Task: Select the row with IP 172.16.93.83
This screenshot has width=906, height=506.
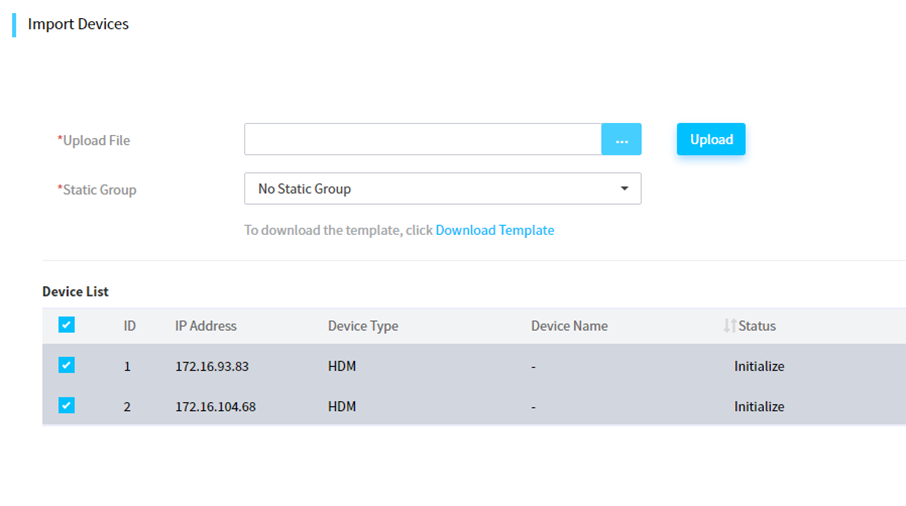Action: click(474, 365)
